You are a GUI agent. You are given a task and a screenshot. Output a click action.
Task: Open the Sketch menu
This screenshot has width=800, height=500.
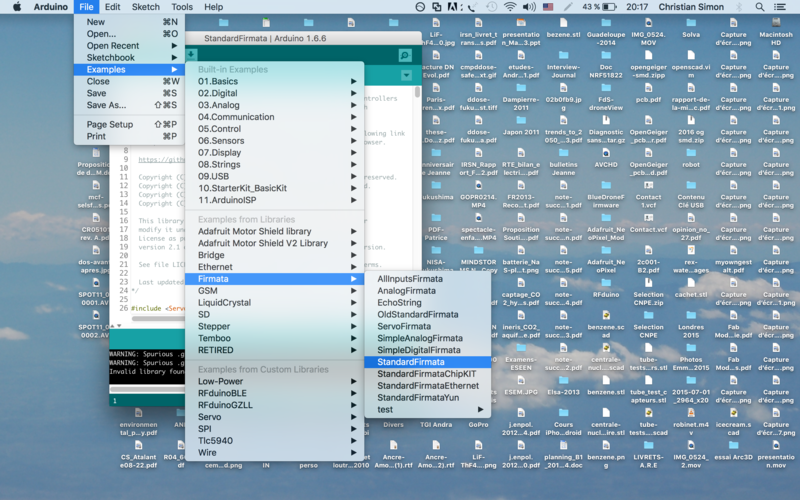point(145,7)
